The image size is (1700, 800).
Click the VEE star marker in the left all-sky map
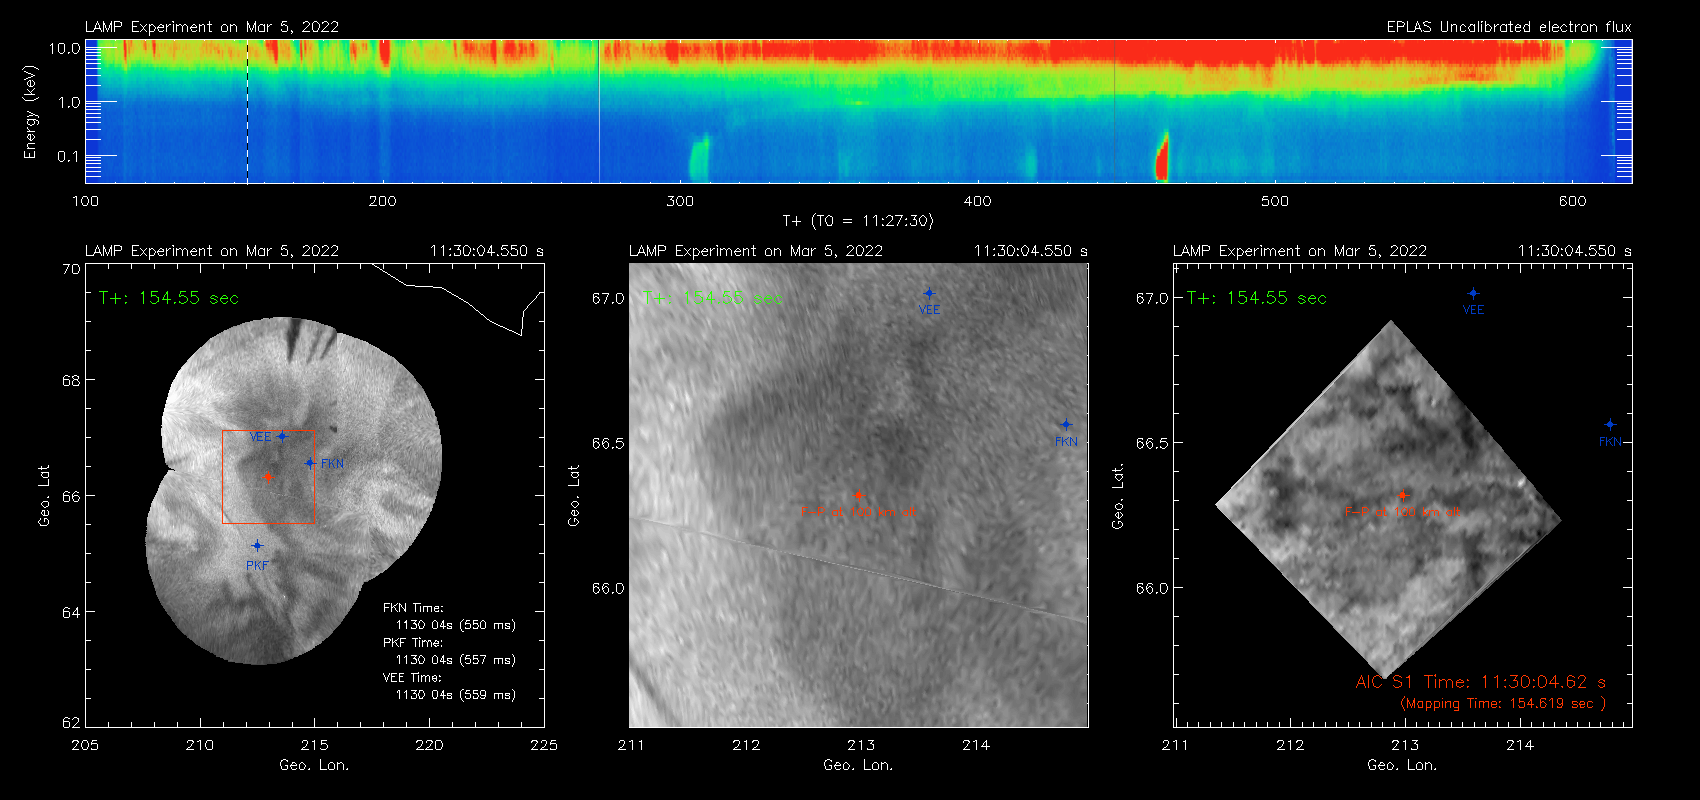(x=282, y=436)
